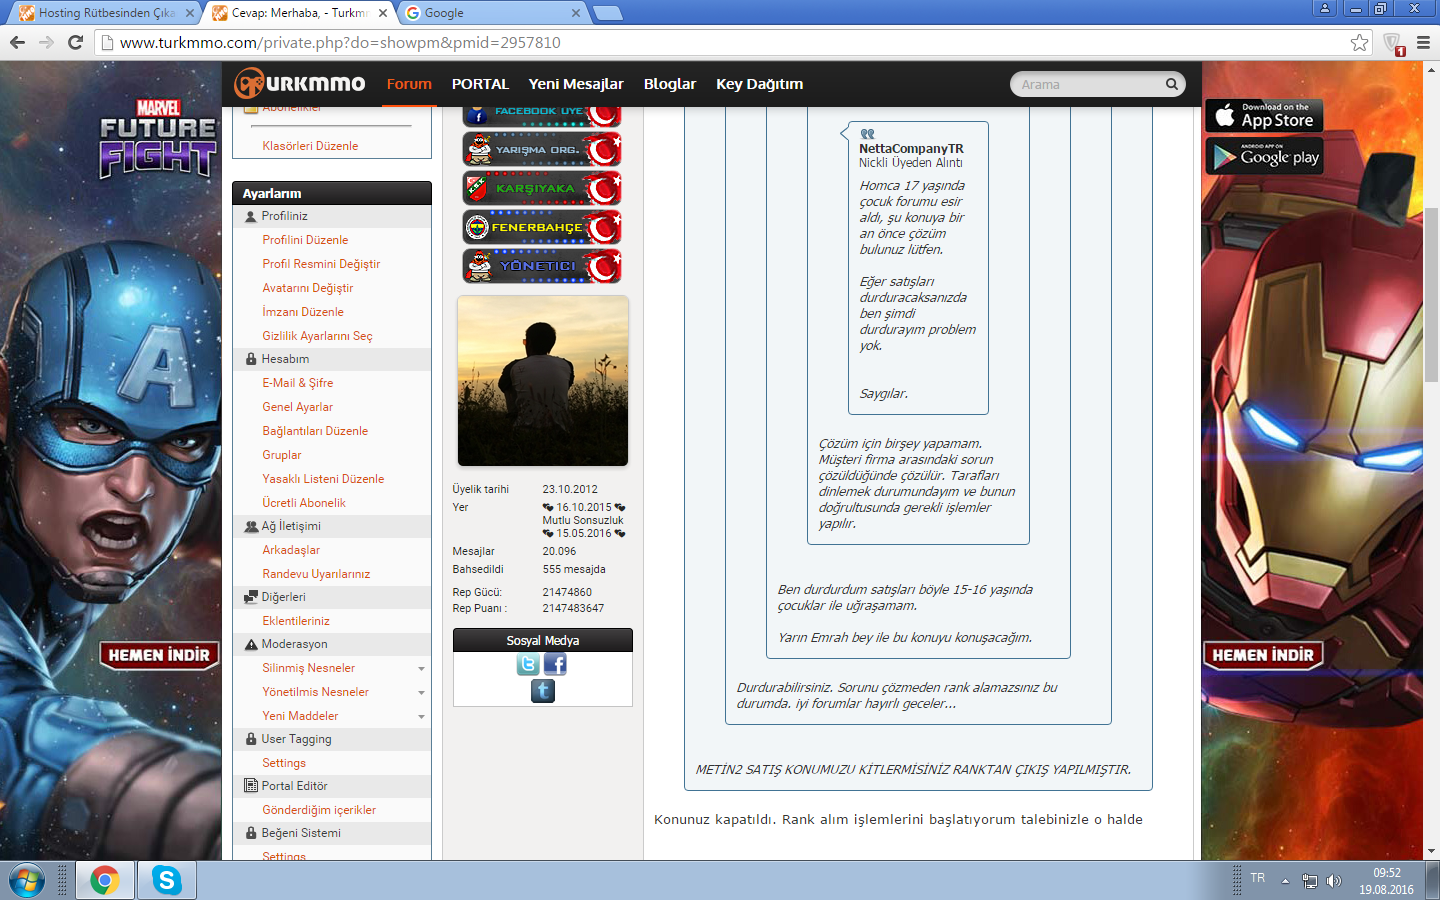
Task: Open the Ücretli Abonelik link
Action: tap(304, 503)
